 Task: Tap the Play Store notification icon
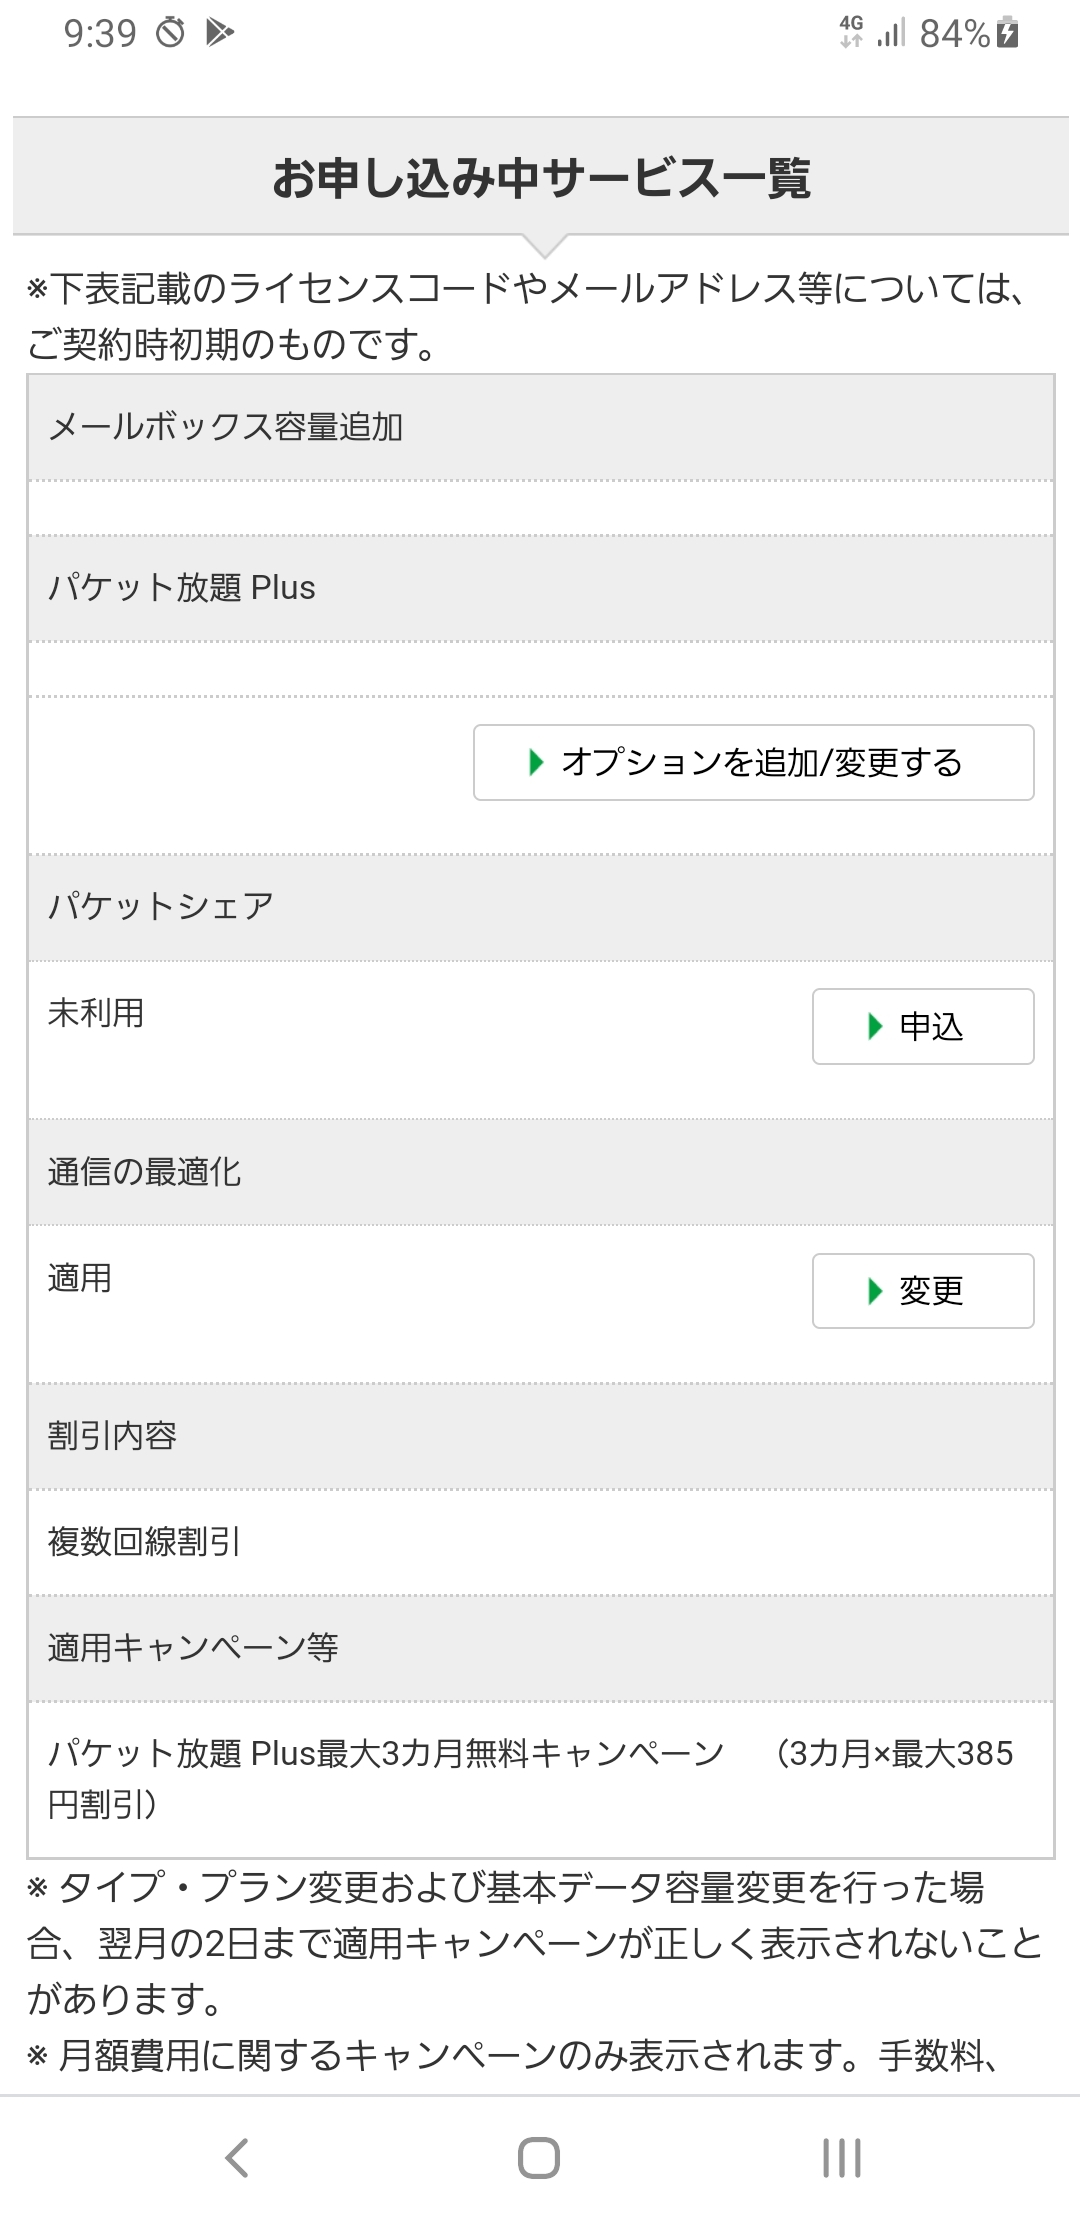pyautogui.click(x=219, y=33)
